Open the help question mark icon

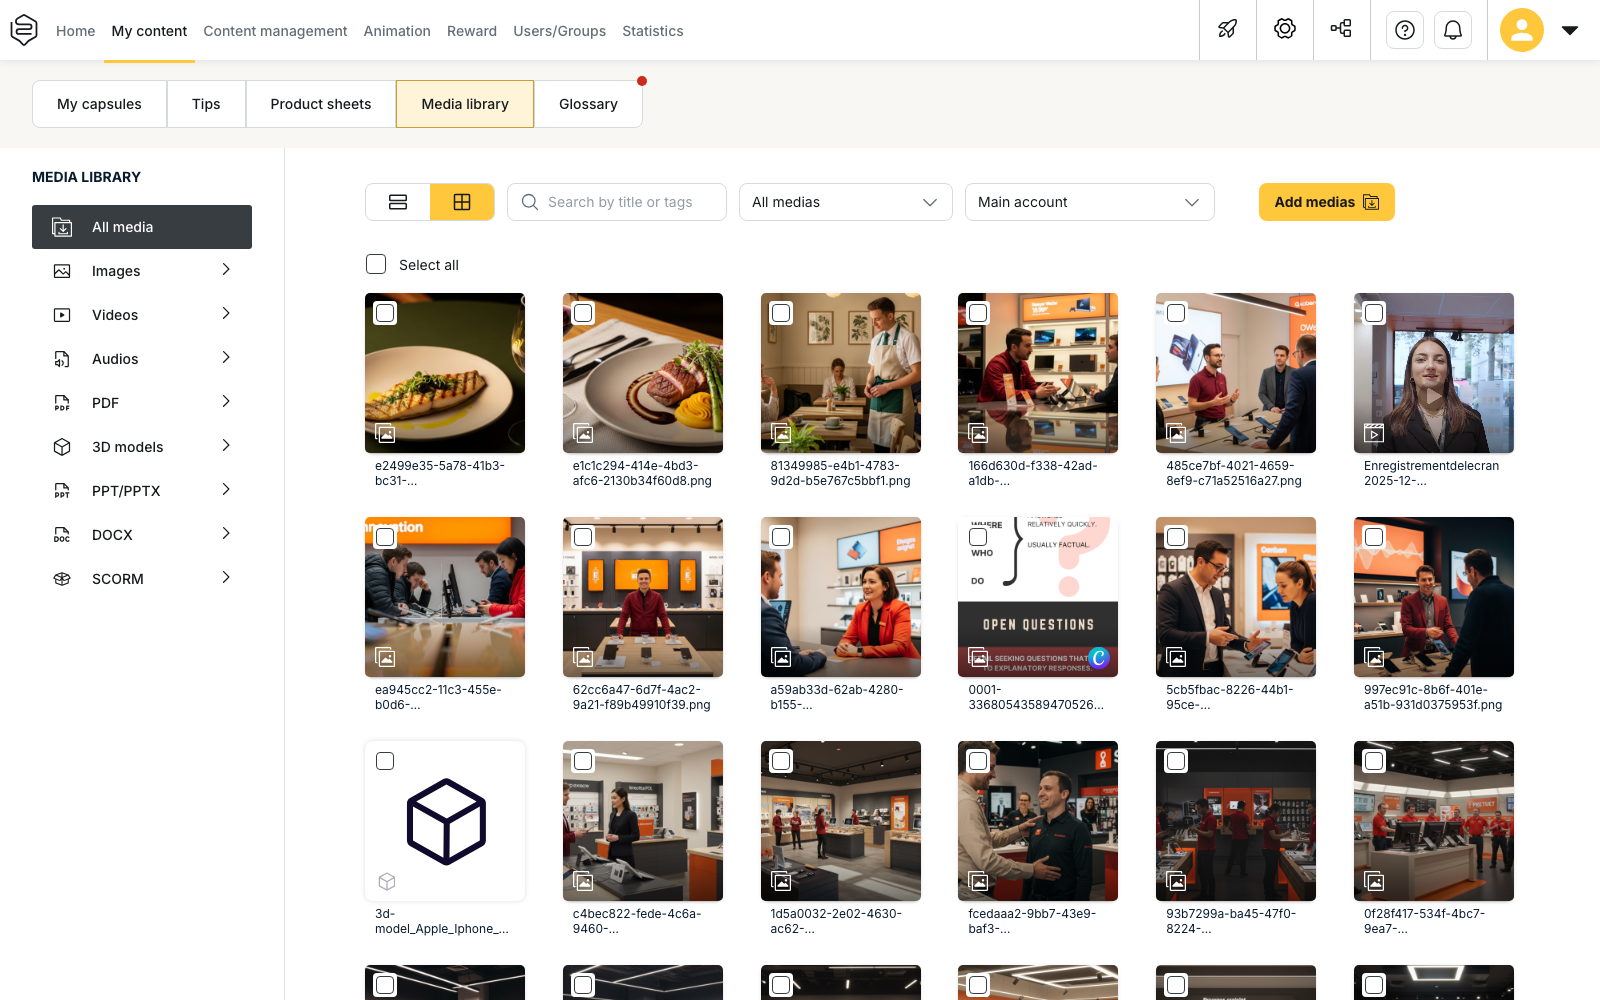tap(1405, 30)
